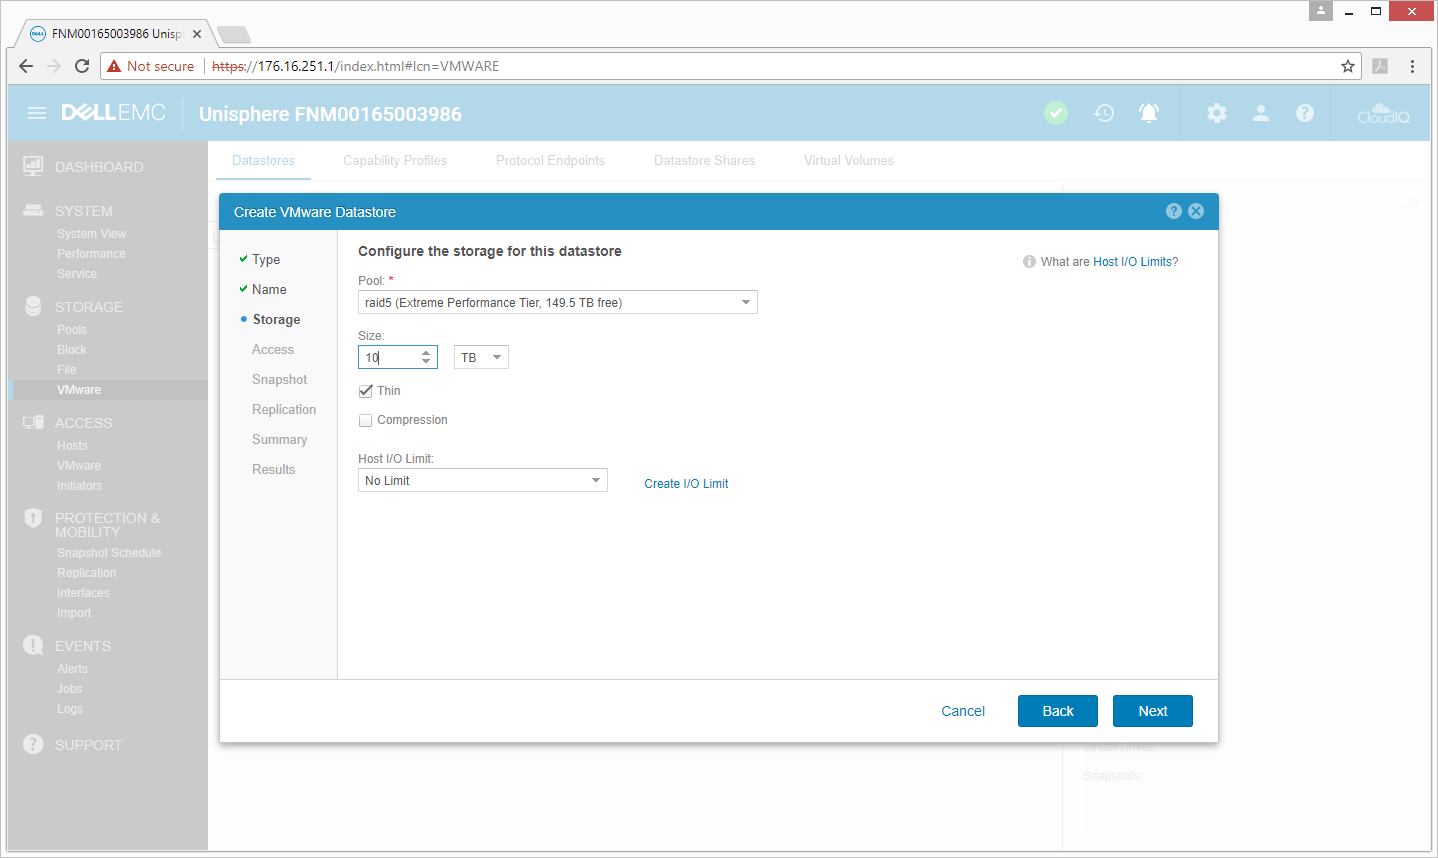Click the Protection & Mobility shield icon
Viewport: 1438px width, 858px height.
point(33,518)
